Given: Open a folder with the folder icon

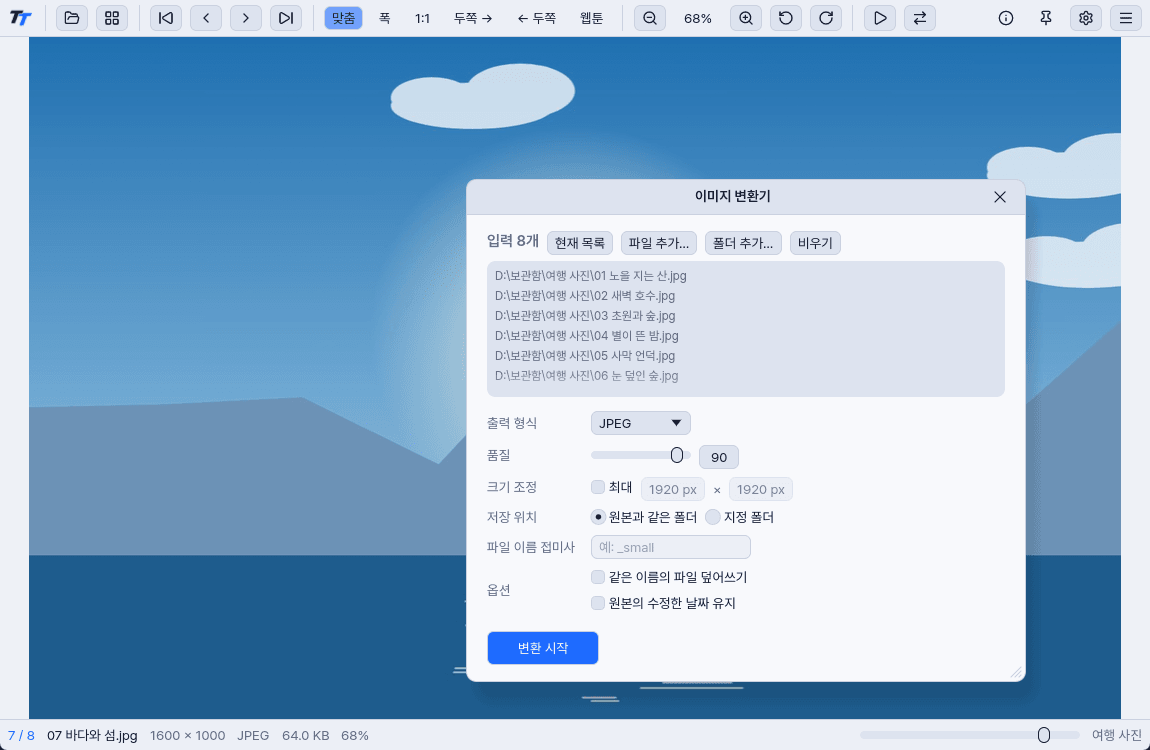Looking at the screenshot, I should [x=72, y=18].
